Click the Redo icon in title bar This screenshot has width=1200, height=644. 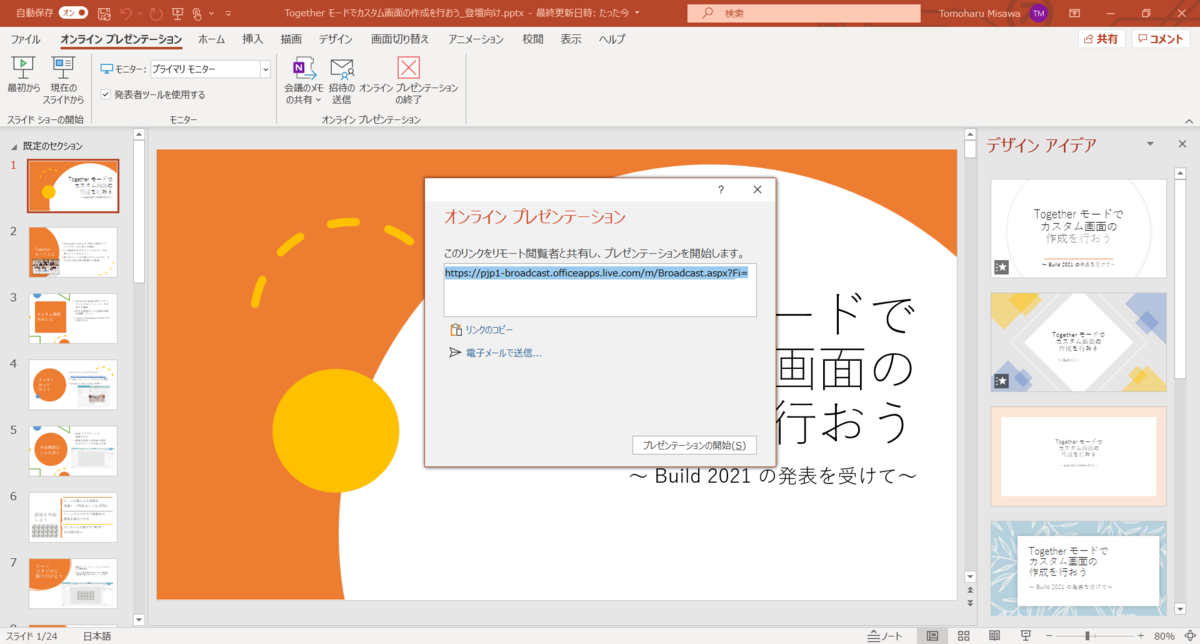(154, 14)
